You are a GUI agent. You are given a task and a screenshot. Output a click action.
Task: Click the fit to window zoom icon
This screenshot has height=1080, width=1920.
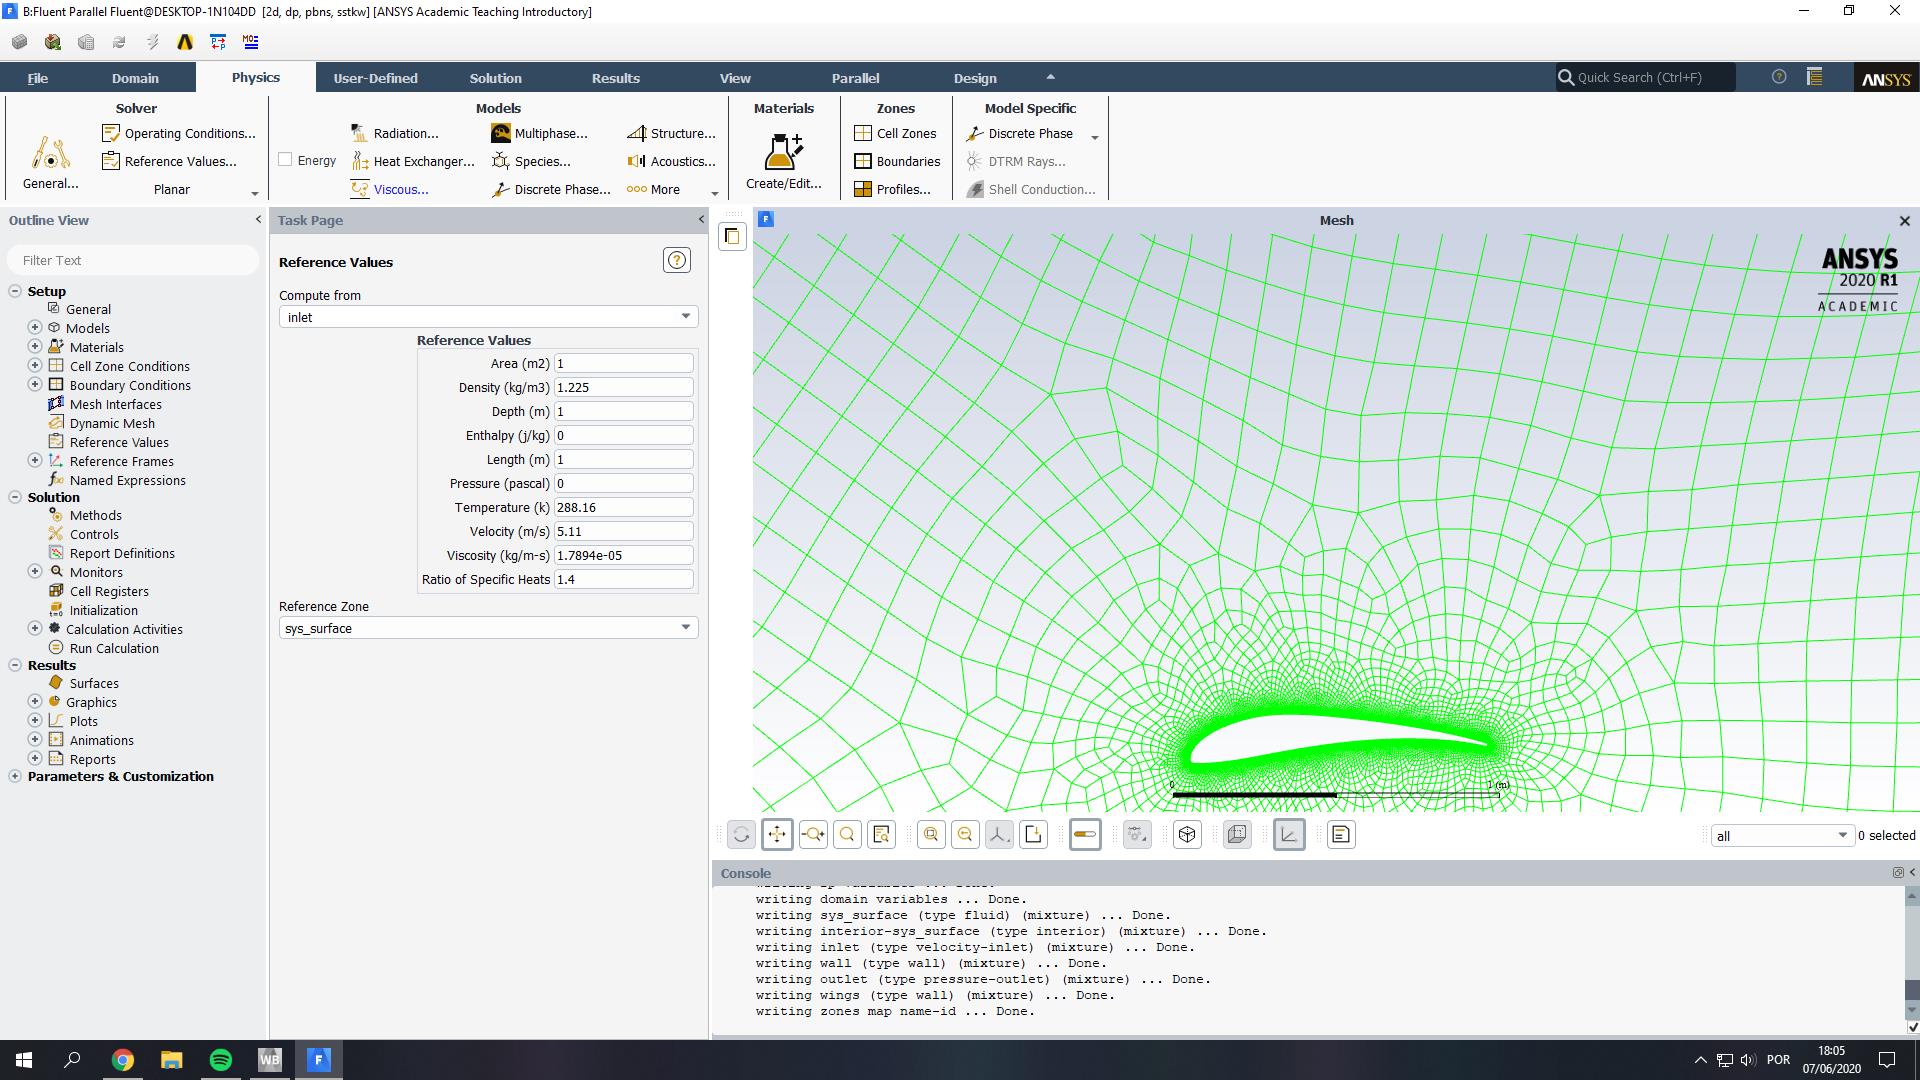click(x=931, y=835)
